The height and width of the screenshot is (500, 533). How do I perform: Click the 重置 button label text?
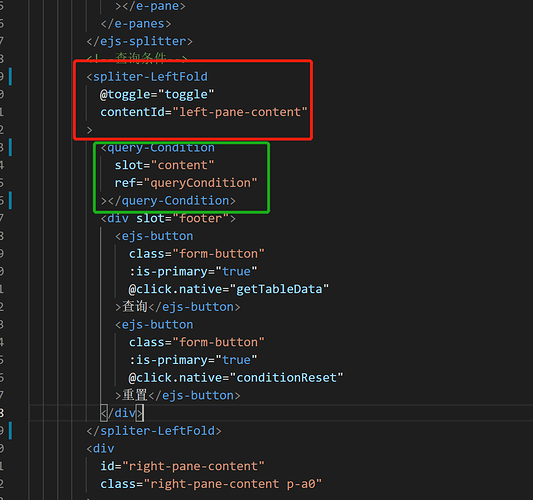point(135,395)
